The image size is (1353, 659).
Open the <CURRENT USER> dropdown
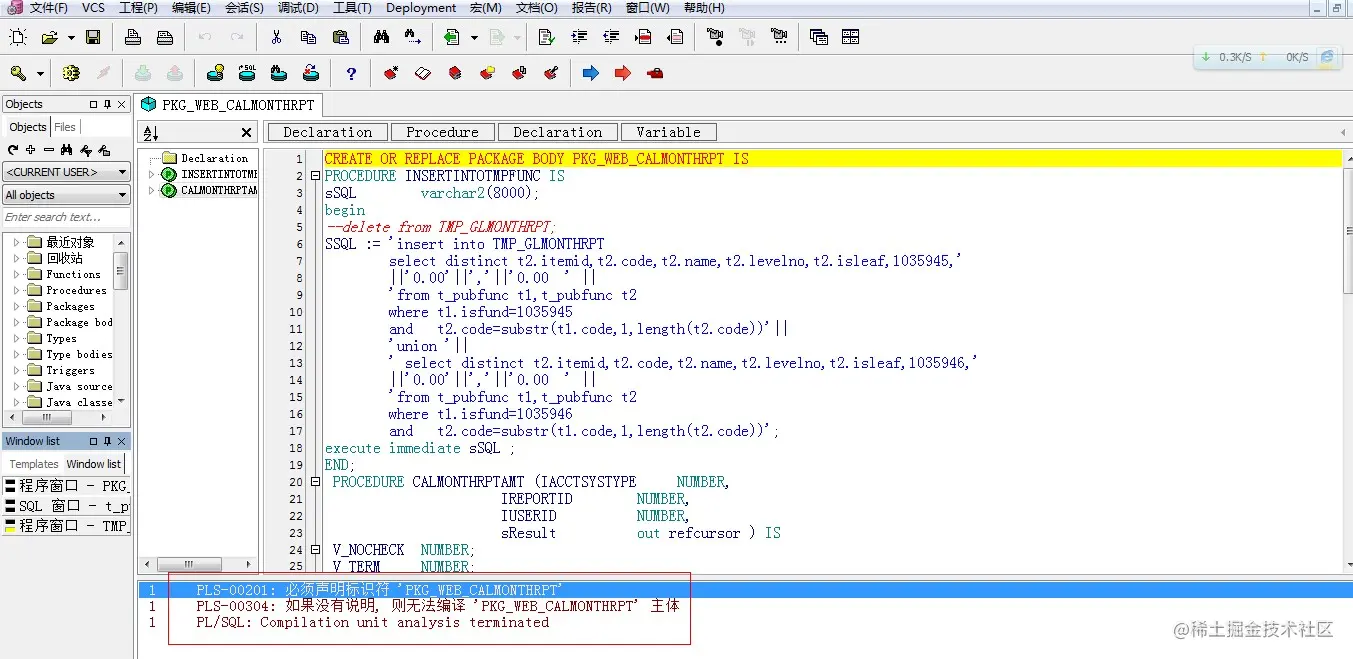[66, 171]
